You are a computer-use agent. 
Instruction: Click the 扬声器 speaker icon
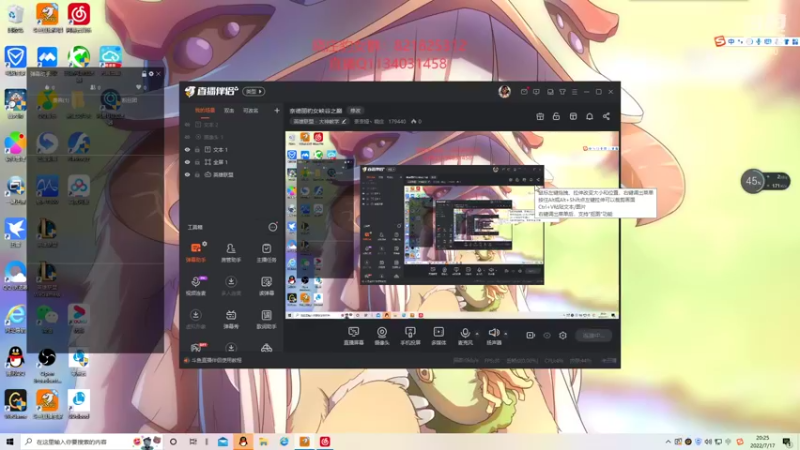(493, 333)
